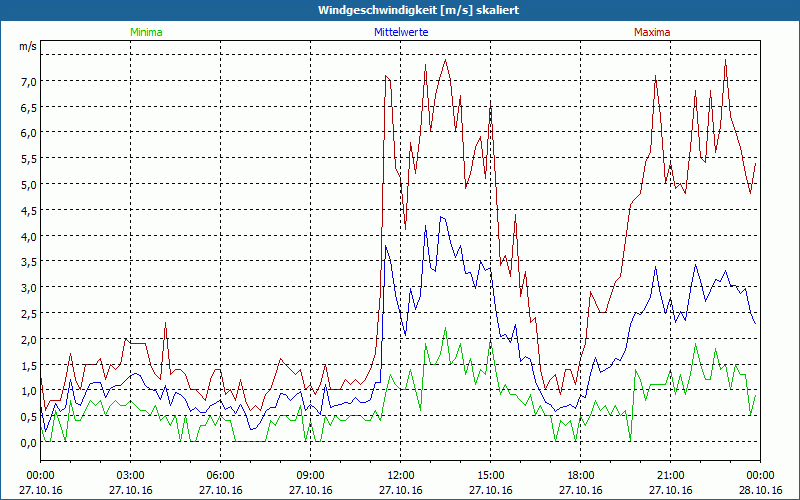Image resolution: width=800 pixels, height=500 pixels.
Task: Click the '27.10.16' date under 12:00
Action: pyautogui.click(x=401, y=490)
